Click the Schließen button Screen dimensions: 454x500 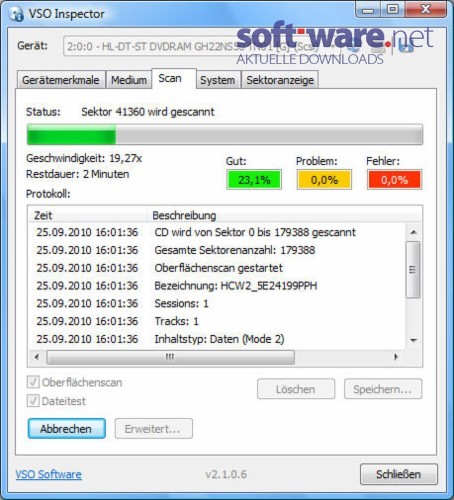click(399, 474)
